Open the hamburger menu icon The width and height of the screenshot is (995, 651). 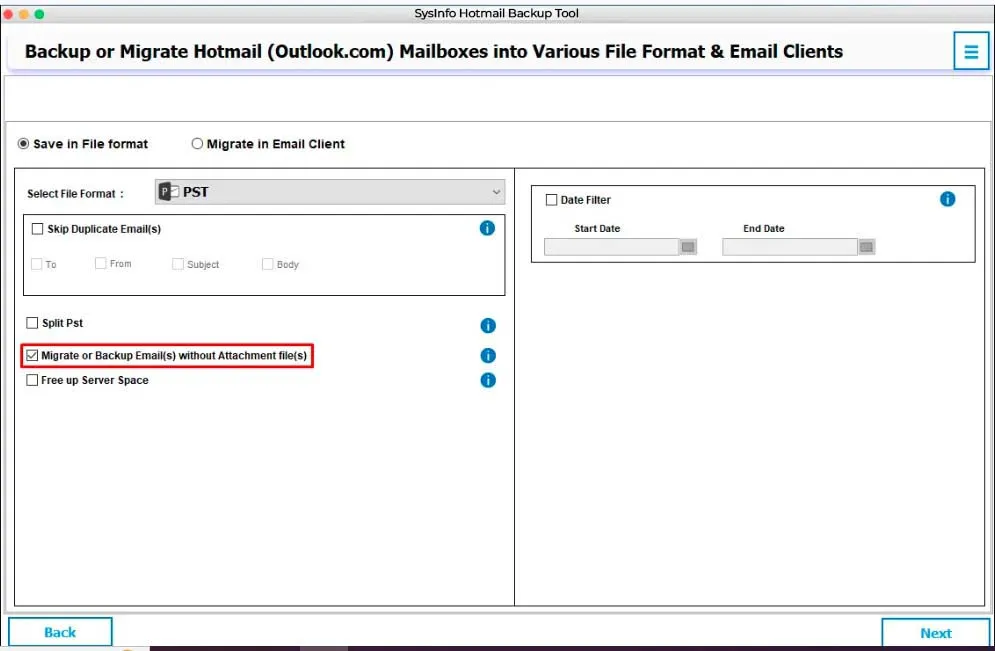point(971,51)
